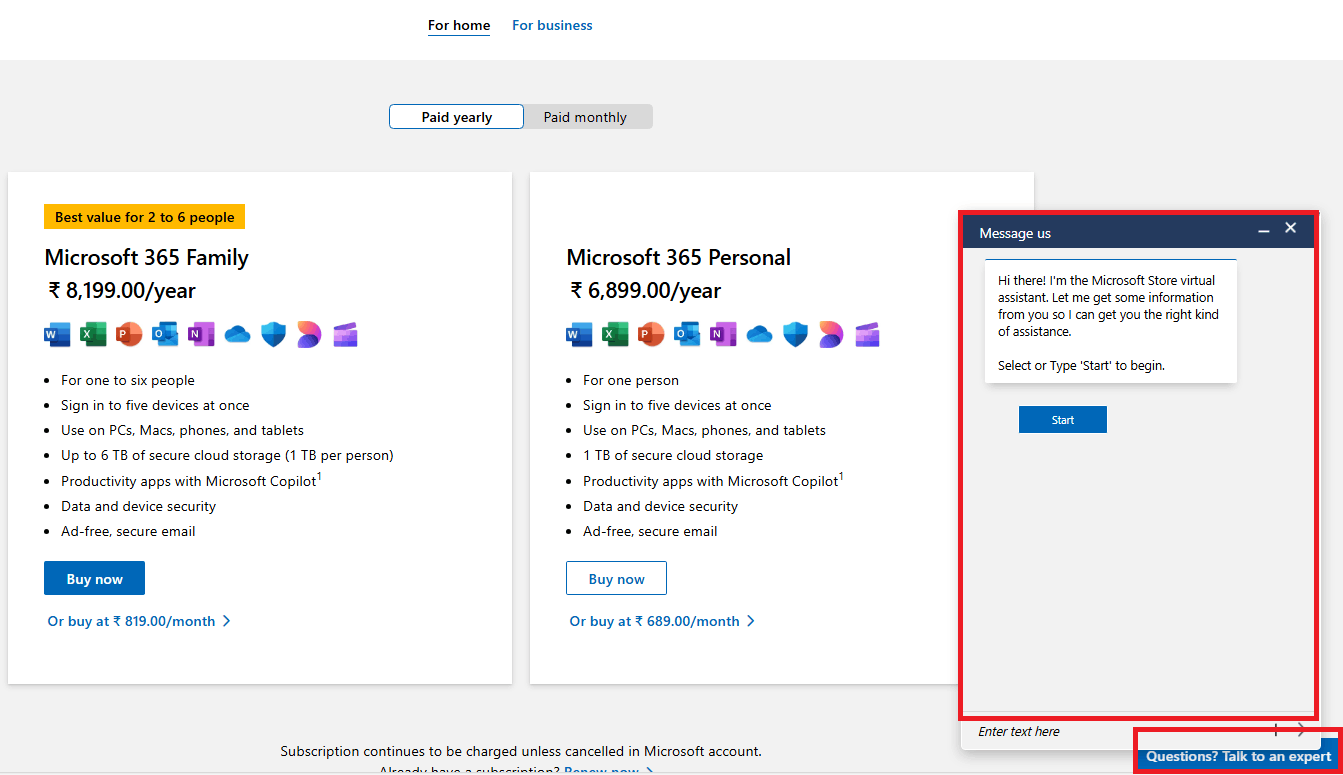Click the Outlook icon in the Personal plan
This screenshot has width=1343, height=775.
coord(687,335)
